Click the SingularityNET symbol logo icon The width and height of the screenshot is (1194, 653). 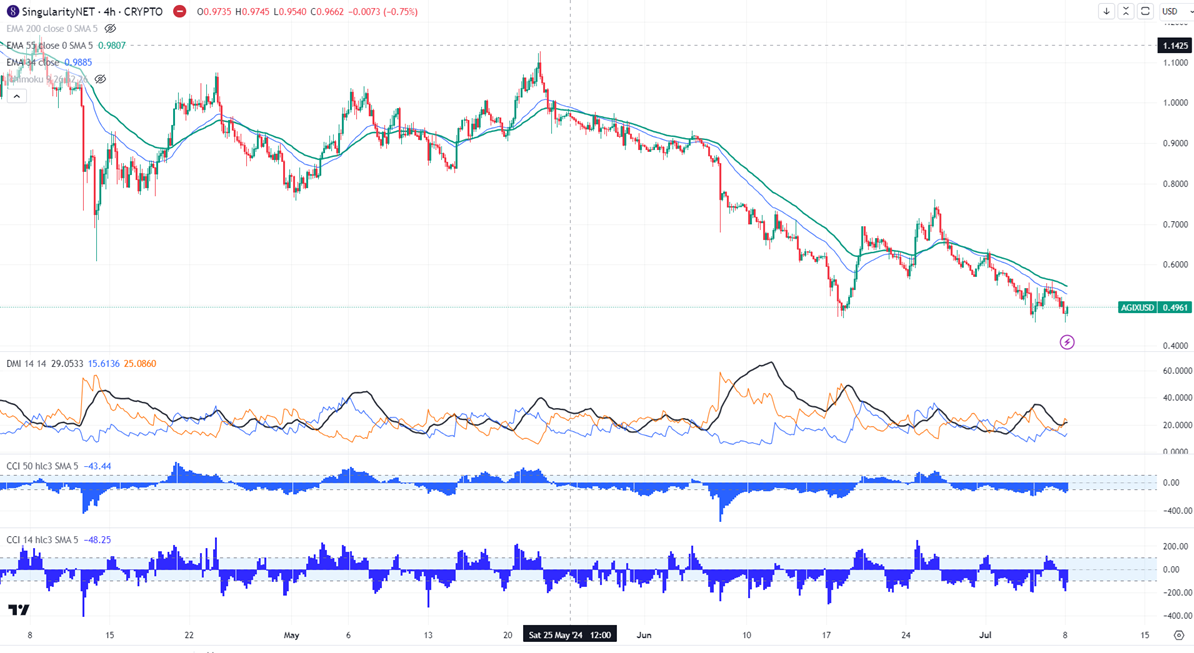tap(12, 11)
